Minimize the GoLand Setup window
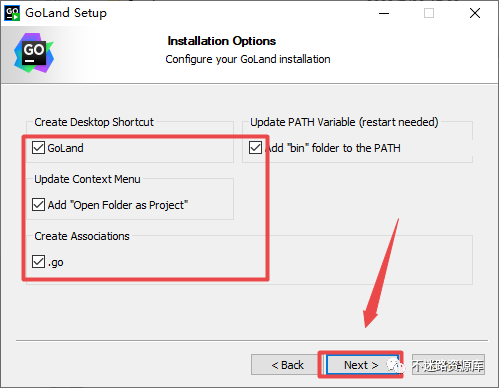 pos(384,13)
